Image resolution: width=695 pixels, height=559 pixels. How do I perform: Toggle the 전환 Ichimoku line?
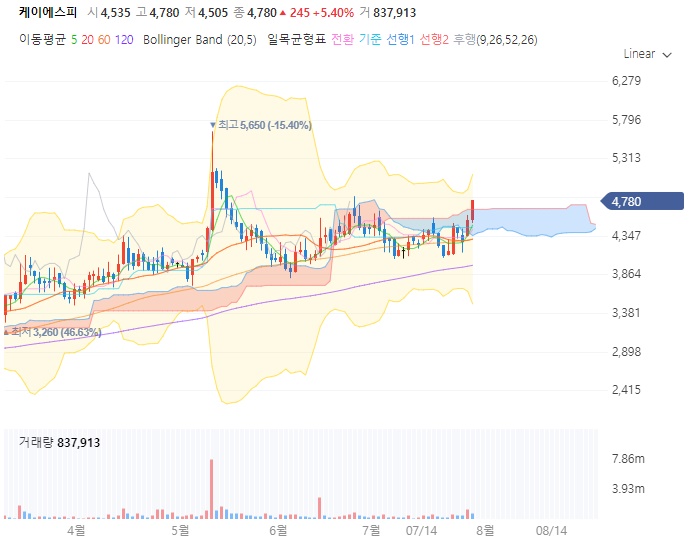[x=342, y=40]
